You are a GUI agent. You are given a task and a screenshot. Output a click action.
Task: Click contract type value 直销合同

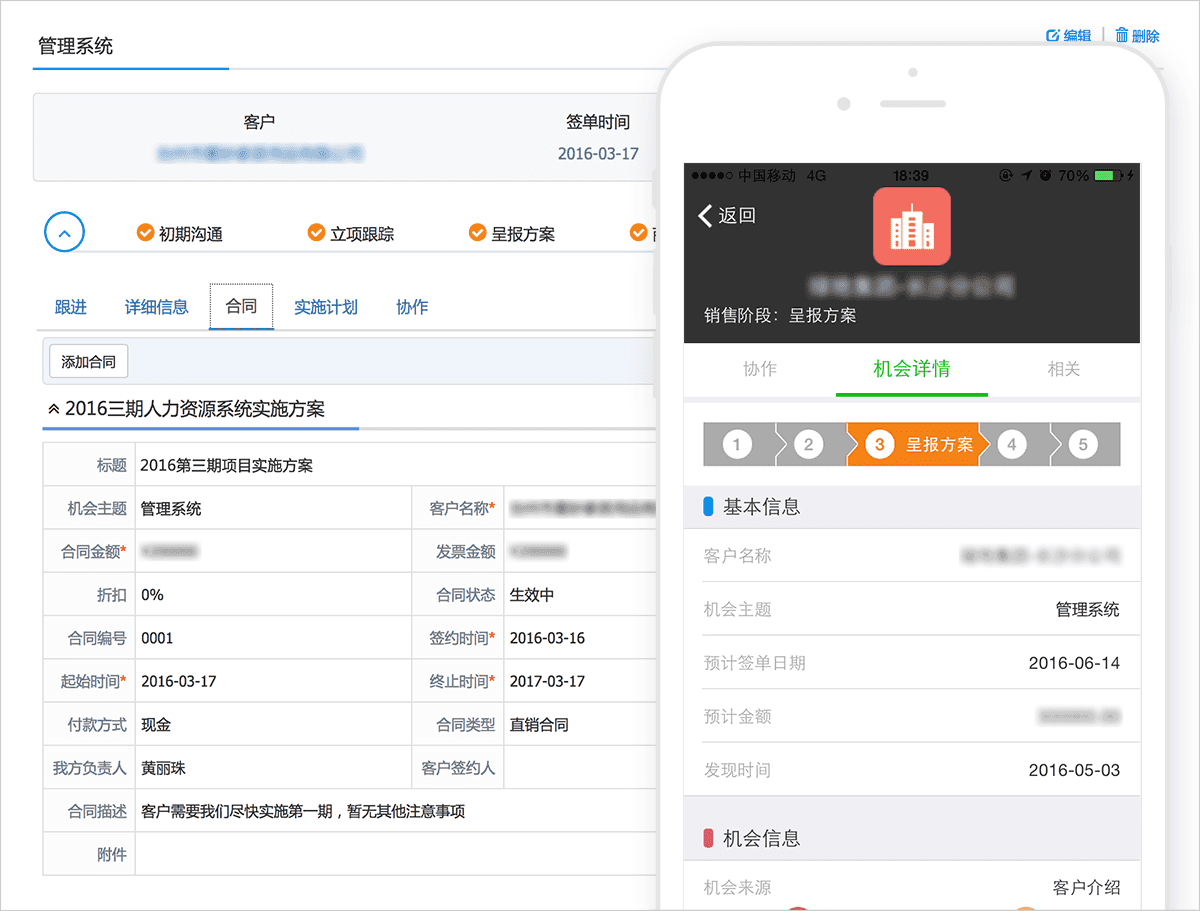[539, 725]
